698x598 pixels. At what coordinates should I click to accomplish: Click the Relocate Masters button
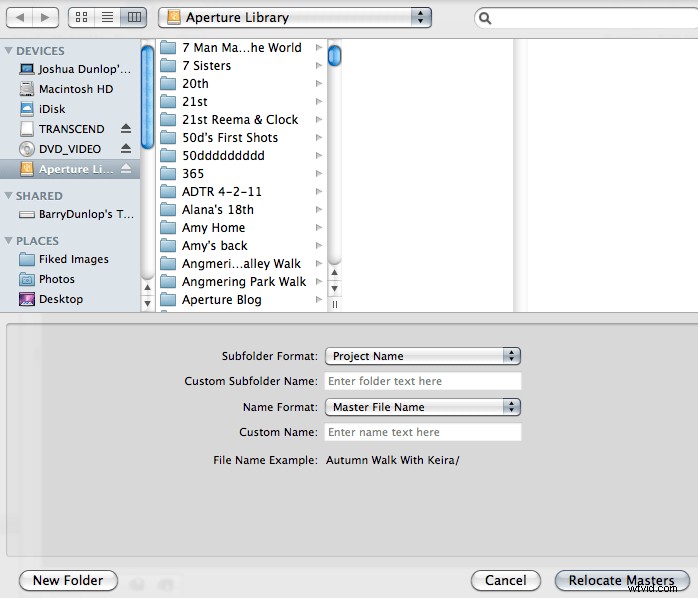click(622, 581)
